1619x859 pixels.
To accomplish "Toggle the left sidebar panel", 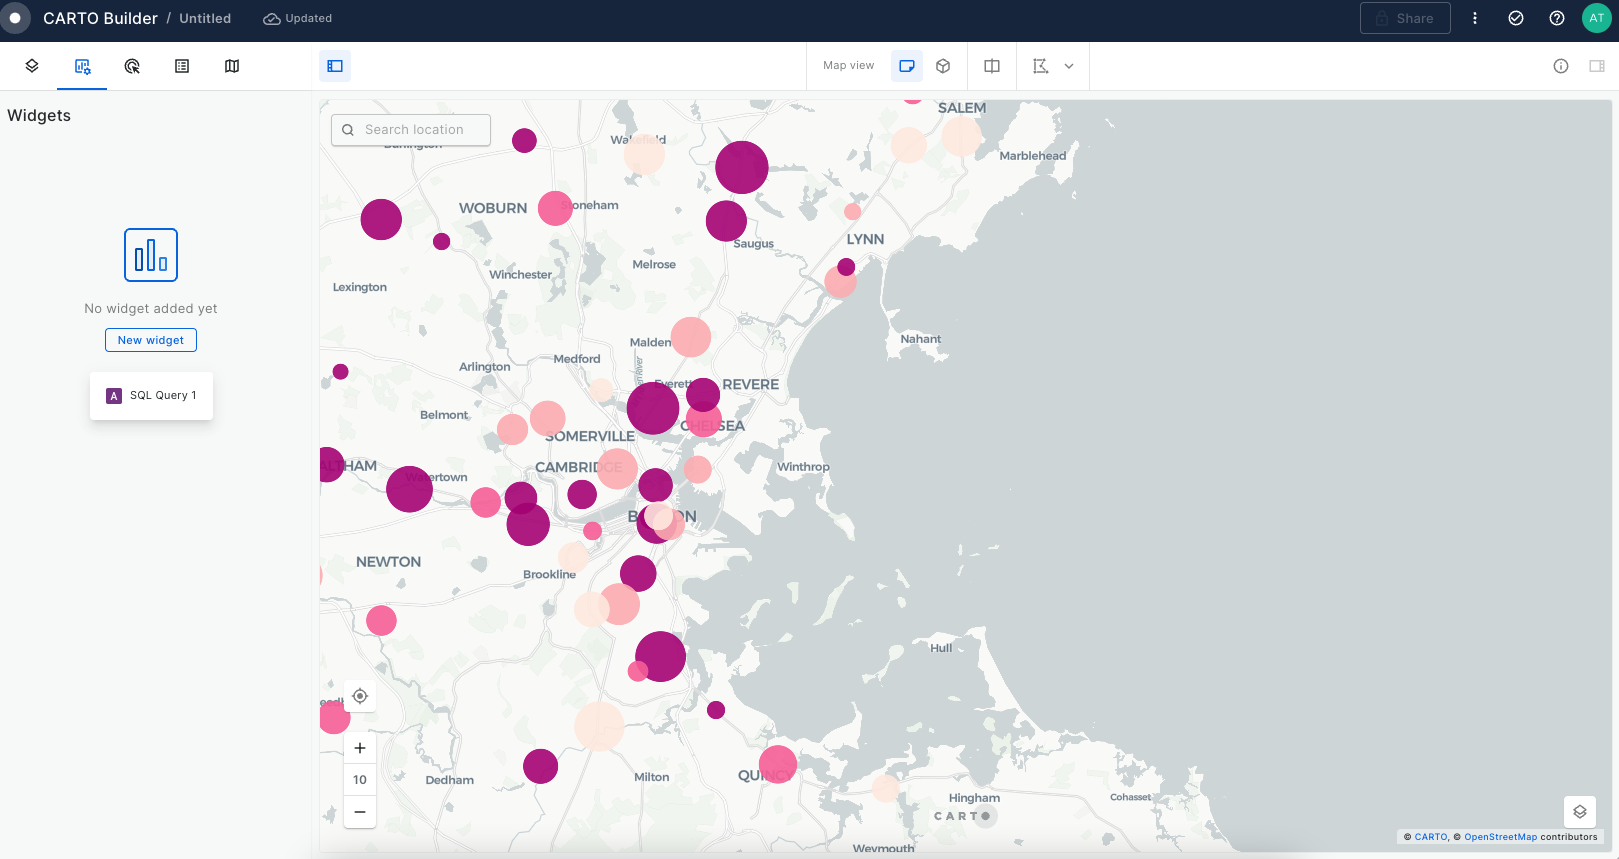I will tap(335, 66).
